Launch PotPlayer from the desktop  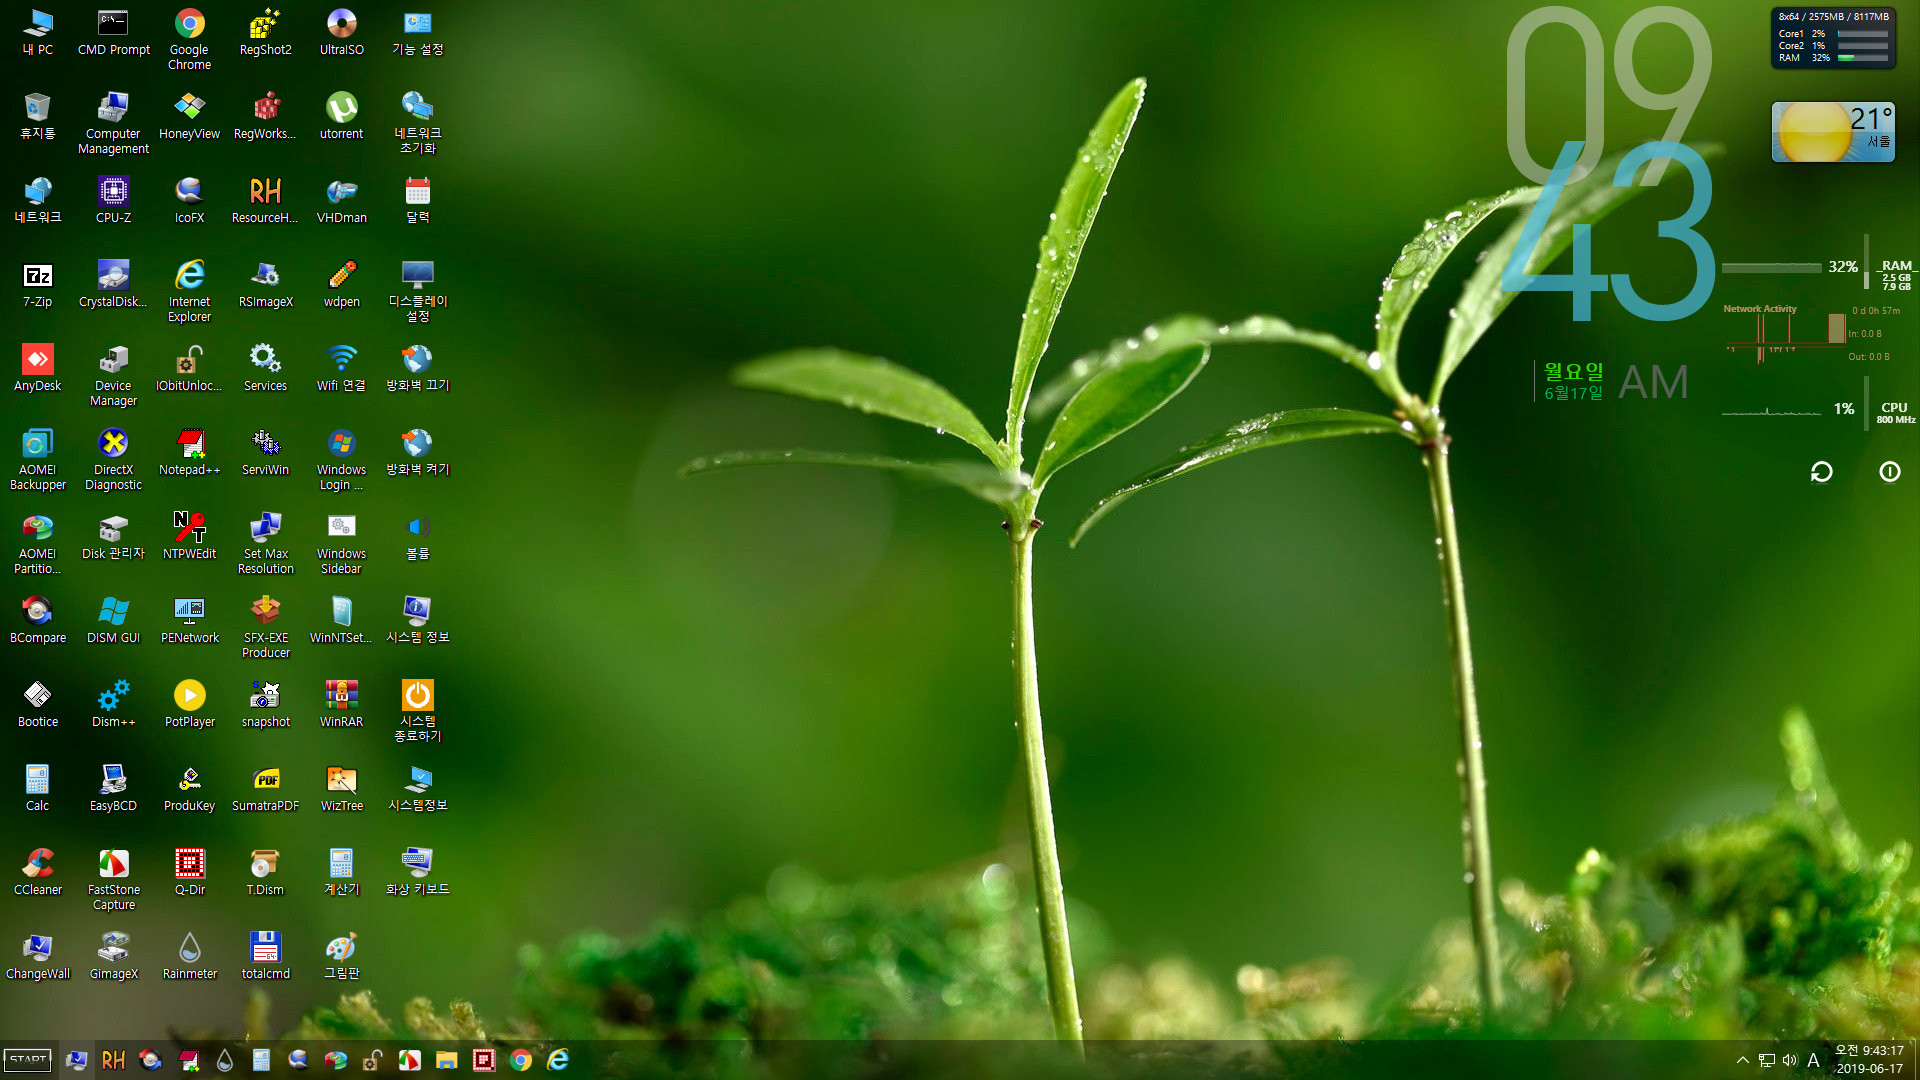(x=189, y=704)
